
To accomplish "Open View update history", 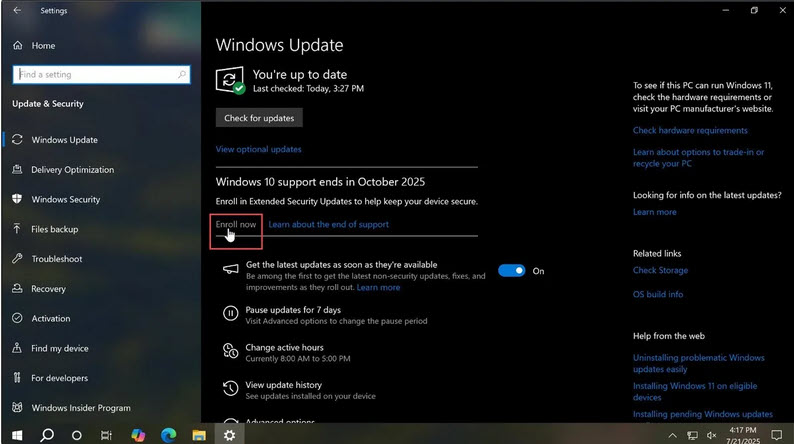I will pos(284,385).
